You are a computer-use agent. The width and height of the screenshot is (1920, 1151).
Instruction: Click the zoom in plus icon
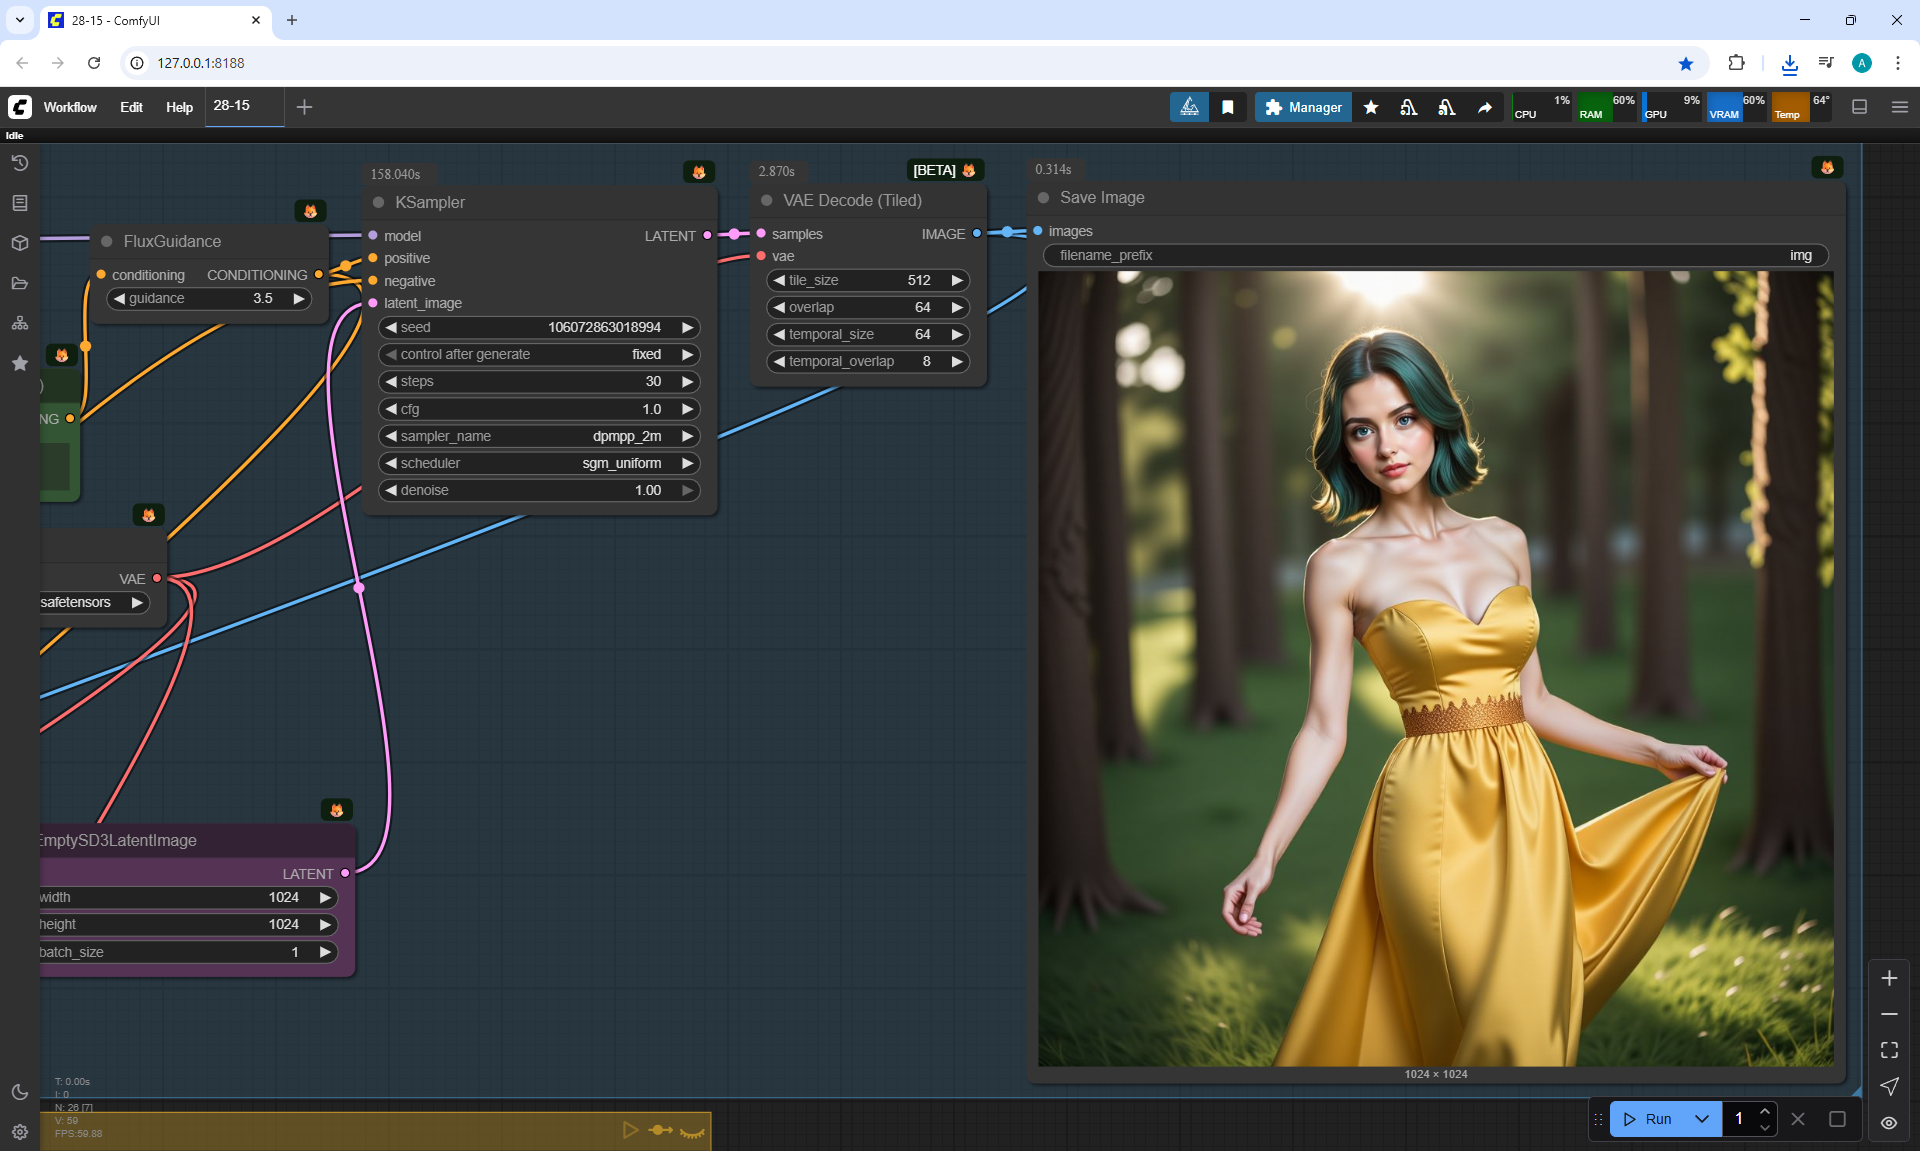[1888, 978]
